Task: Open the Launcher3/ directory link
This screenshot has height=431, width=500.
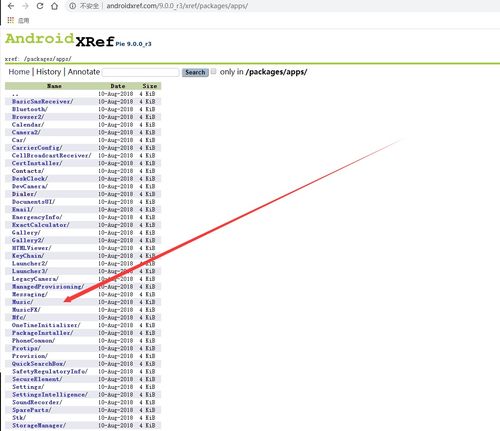Action: [30, 271]
